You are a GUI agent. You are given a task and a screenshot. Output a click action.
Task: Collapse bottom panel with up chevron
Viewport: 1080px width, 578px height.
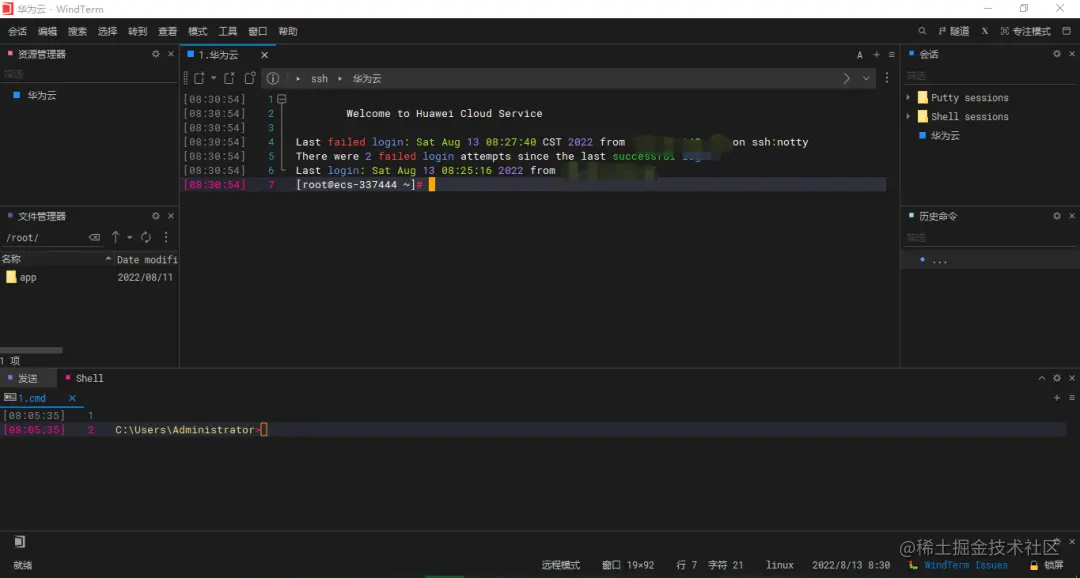point(1042,378)
